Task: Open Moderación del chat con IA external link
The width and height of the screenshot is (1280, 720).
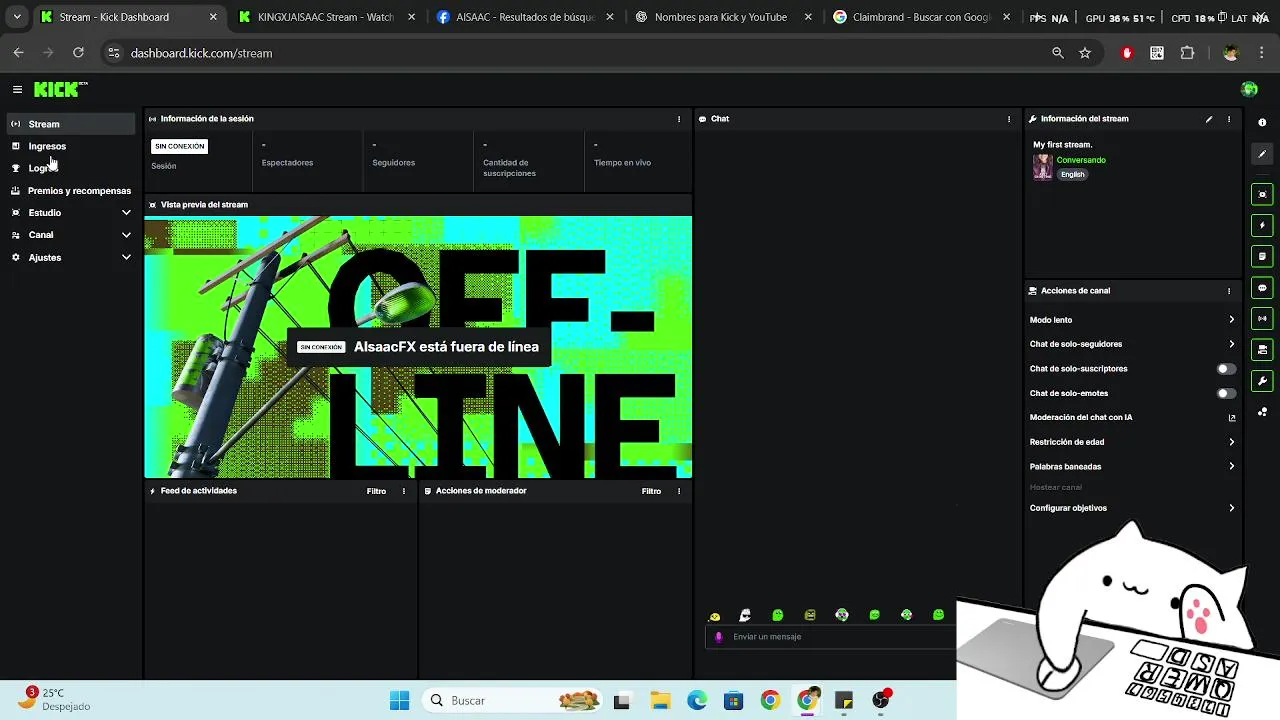Action: pyautogui.click(x=1232, y=418)
